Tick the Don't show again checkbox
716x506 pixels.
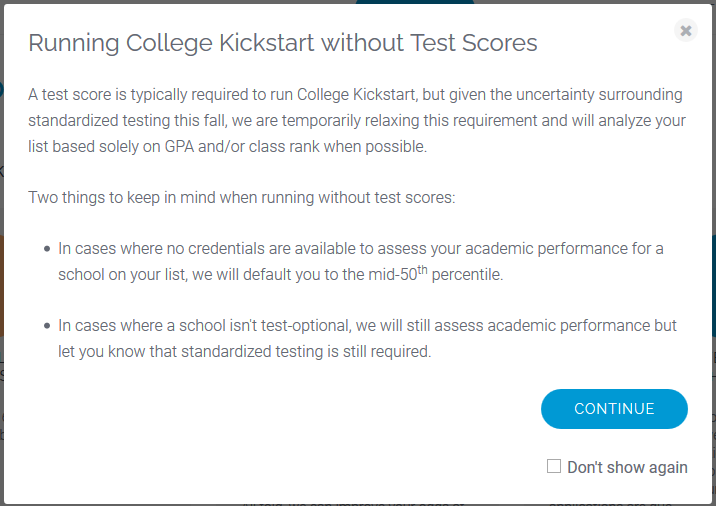[554, 467]
